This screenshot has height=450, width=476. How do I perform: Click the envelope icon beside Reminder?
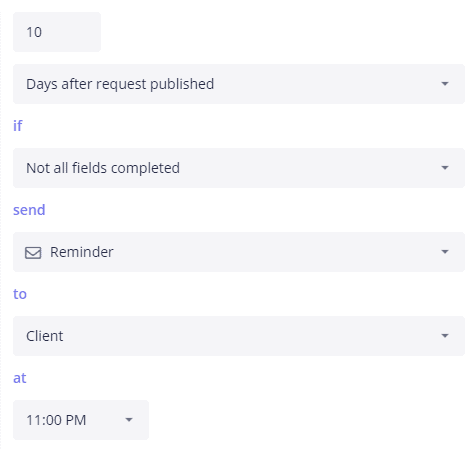coord(33,253)
